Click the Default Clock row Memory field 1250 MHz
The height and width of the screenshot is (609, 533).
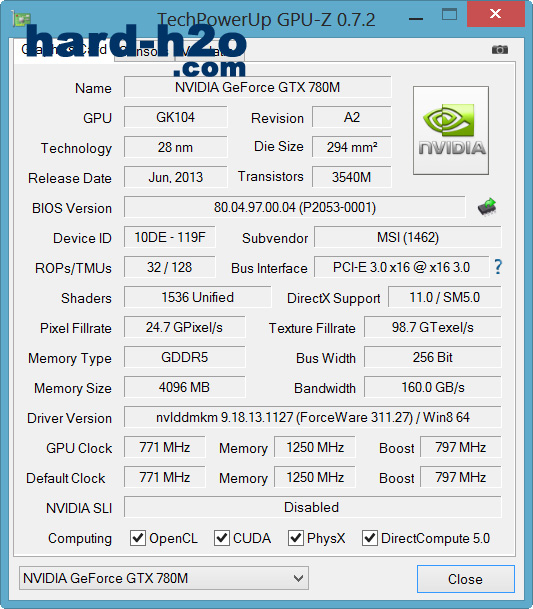[315, 477]
